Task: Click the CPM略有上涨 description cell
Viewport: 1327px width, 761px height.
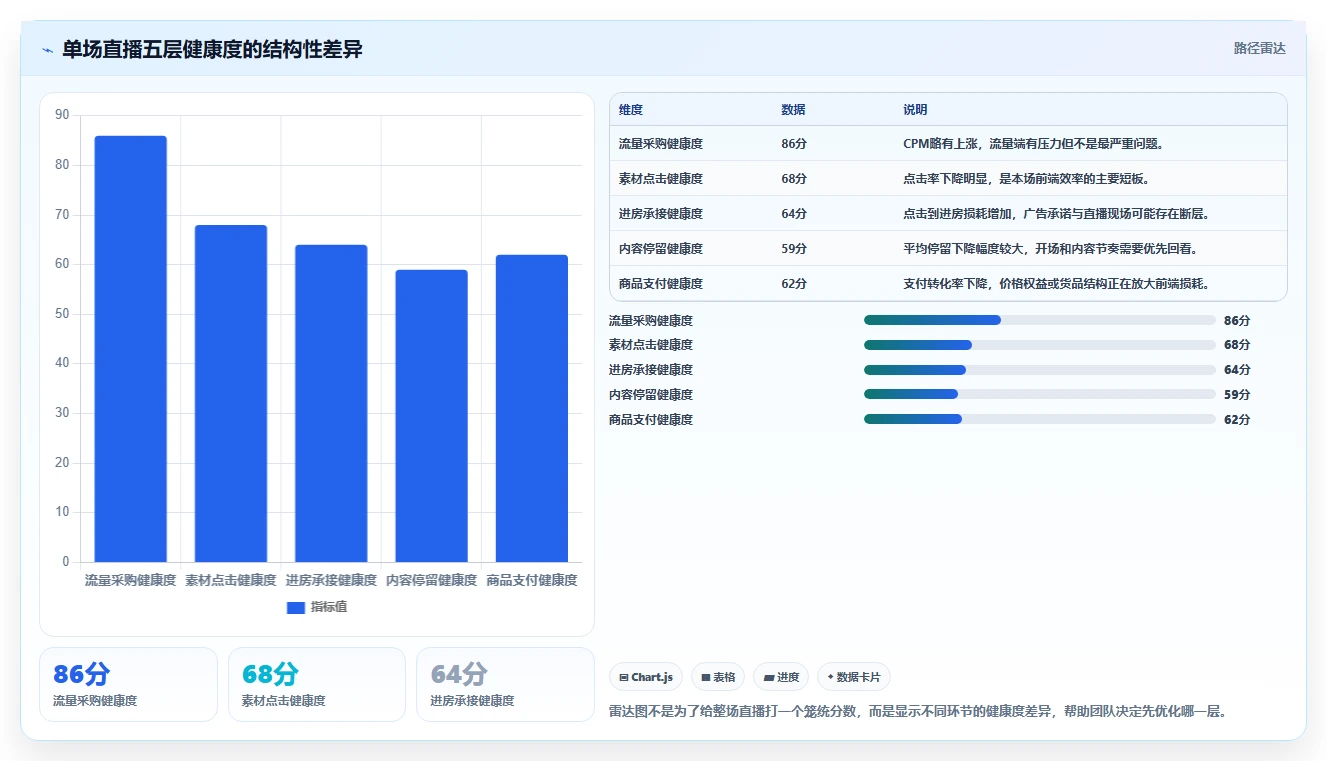Action: tap(1033, 144)
